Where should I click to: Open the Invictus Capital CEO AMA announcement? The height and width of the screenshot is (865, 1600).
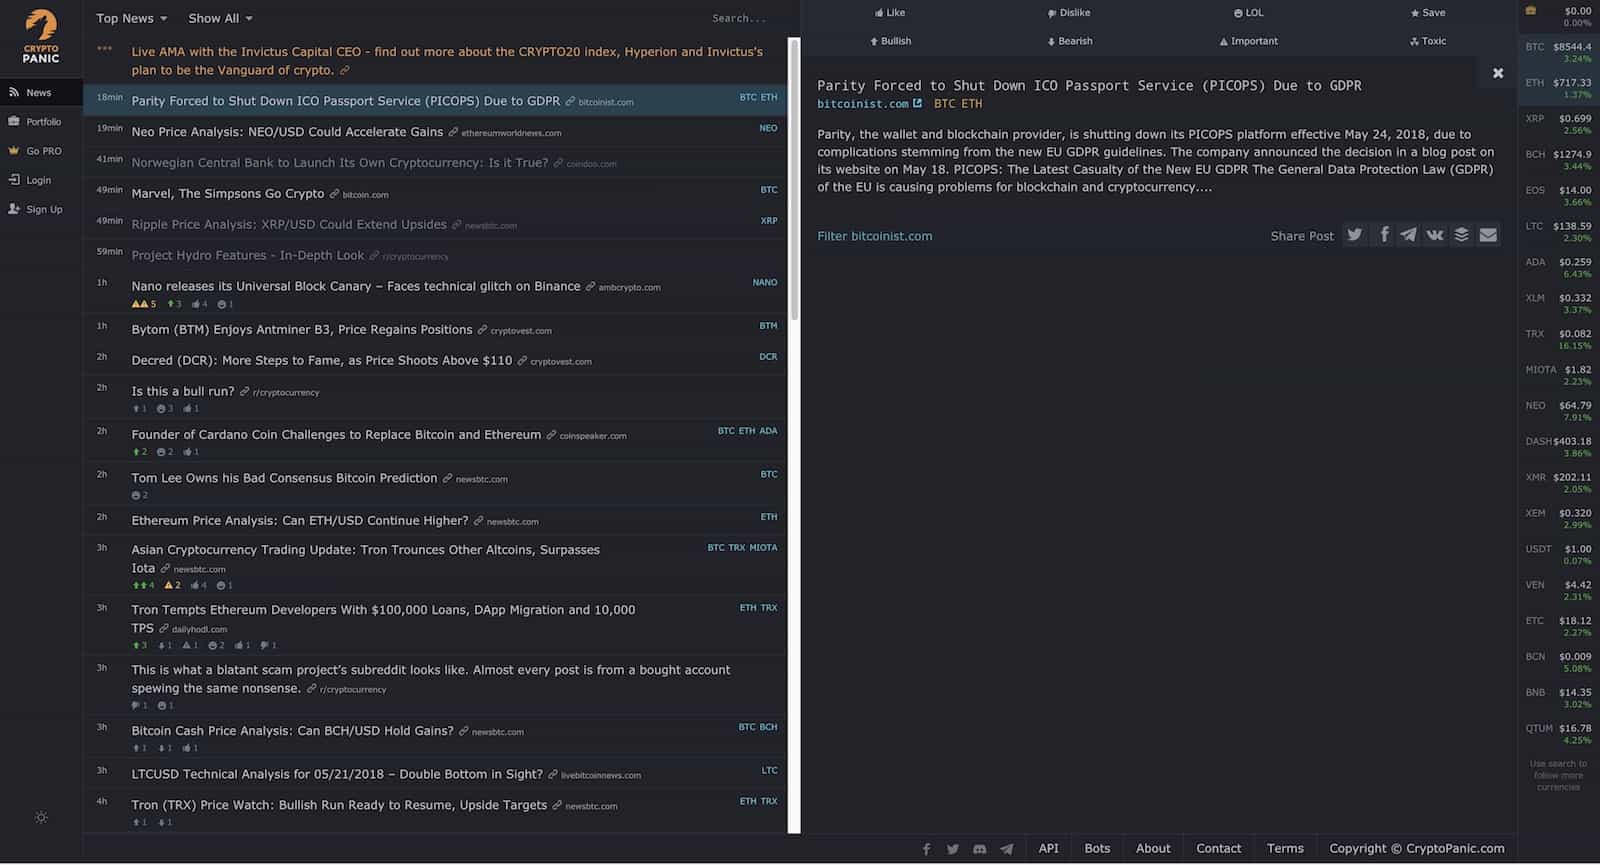[x=447, y=61]
